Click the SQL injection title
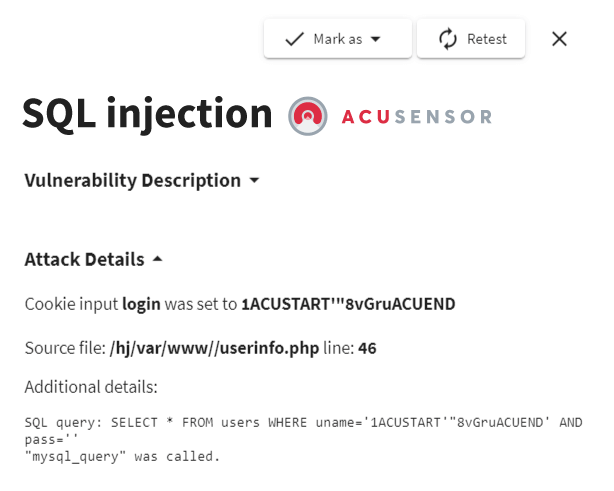 pyautogui.click(x=147, y=115)
